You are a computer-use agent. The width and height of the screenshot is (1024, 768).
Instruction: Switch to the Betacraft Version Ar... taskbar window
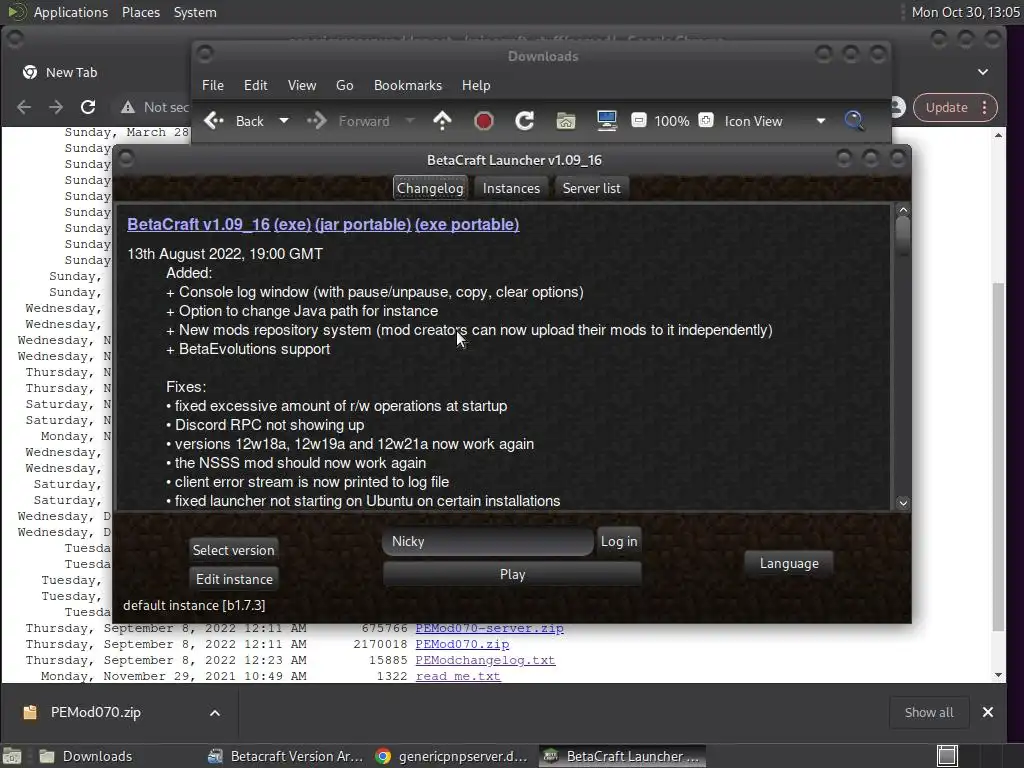click(x=286, y=756)
